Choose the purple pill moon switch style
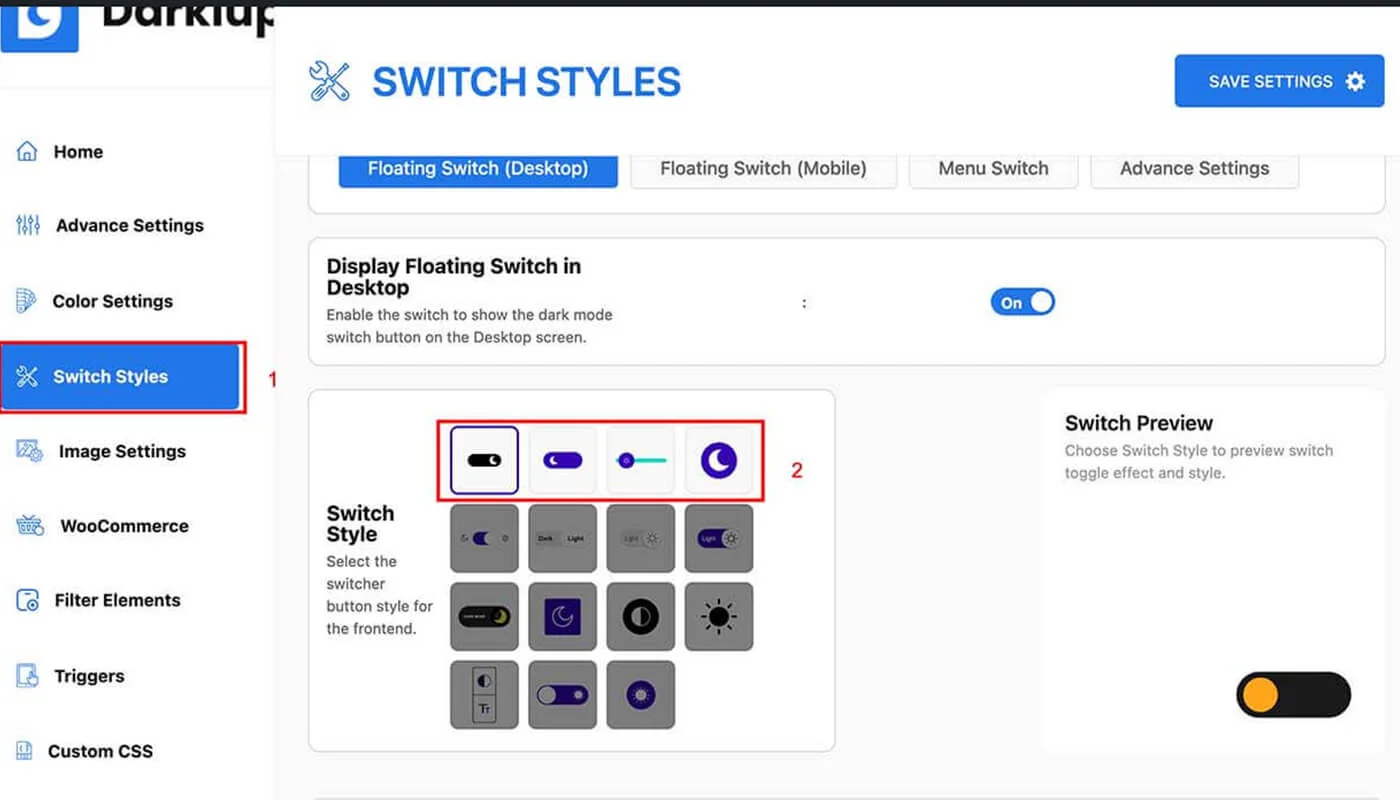The width and height of the screenshot is (1400, 800). [562, 460]
